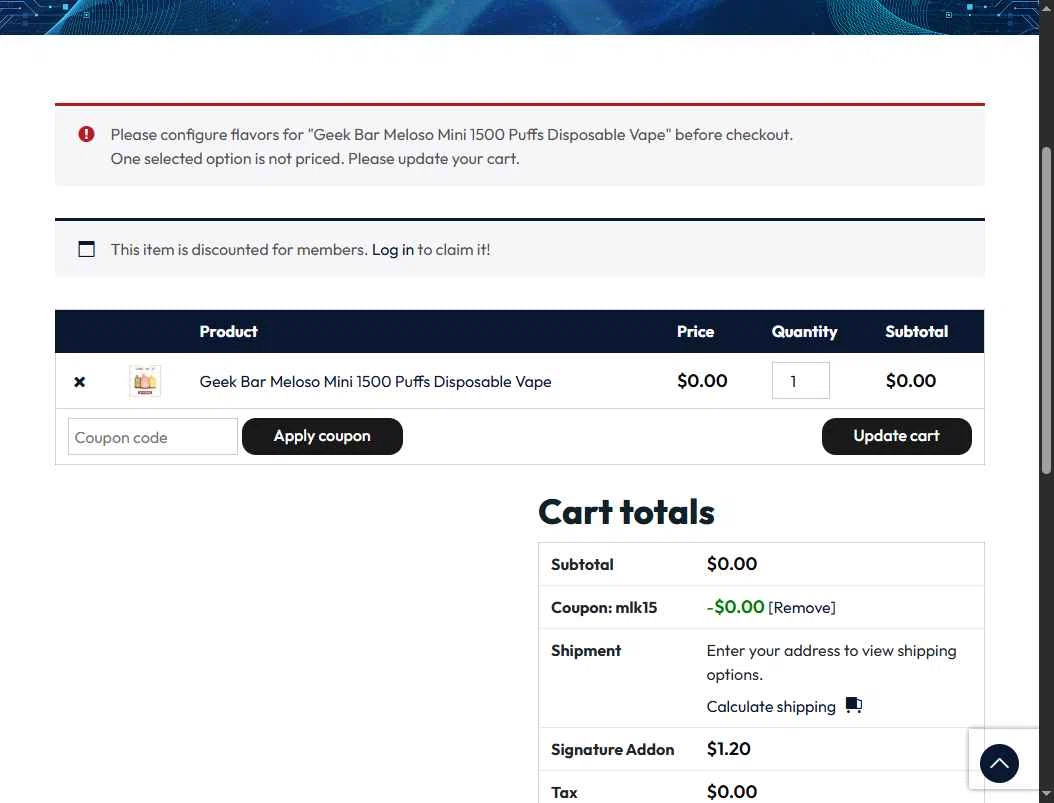Click the Subtotal column header
Image resolution: width=1054 pixels, height=803 pixels.
[x=916, y=331]
